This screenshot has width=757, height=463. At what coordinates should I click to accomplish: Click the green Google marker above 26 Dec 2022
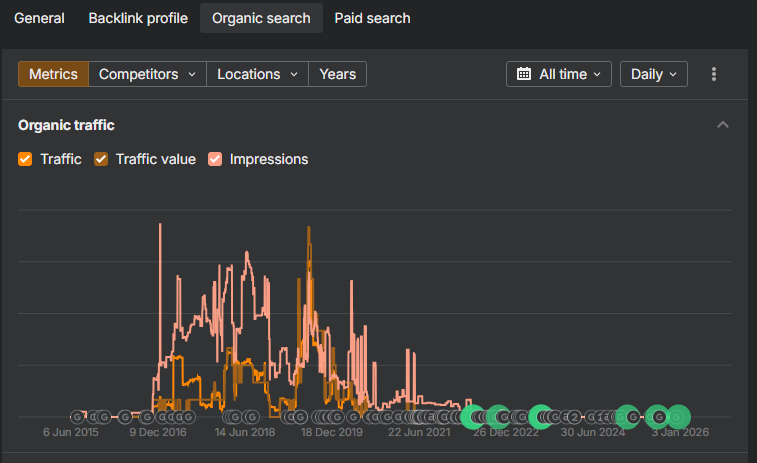click(x=497, y=416)
